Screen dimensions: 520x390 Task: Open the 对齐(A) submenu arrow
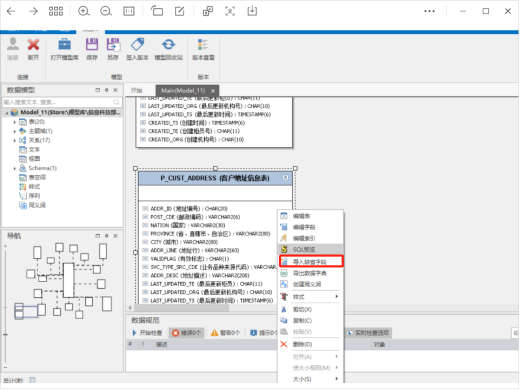pyautogui.click(x=337, y=357)
